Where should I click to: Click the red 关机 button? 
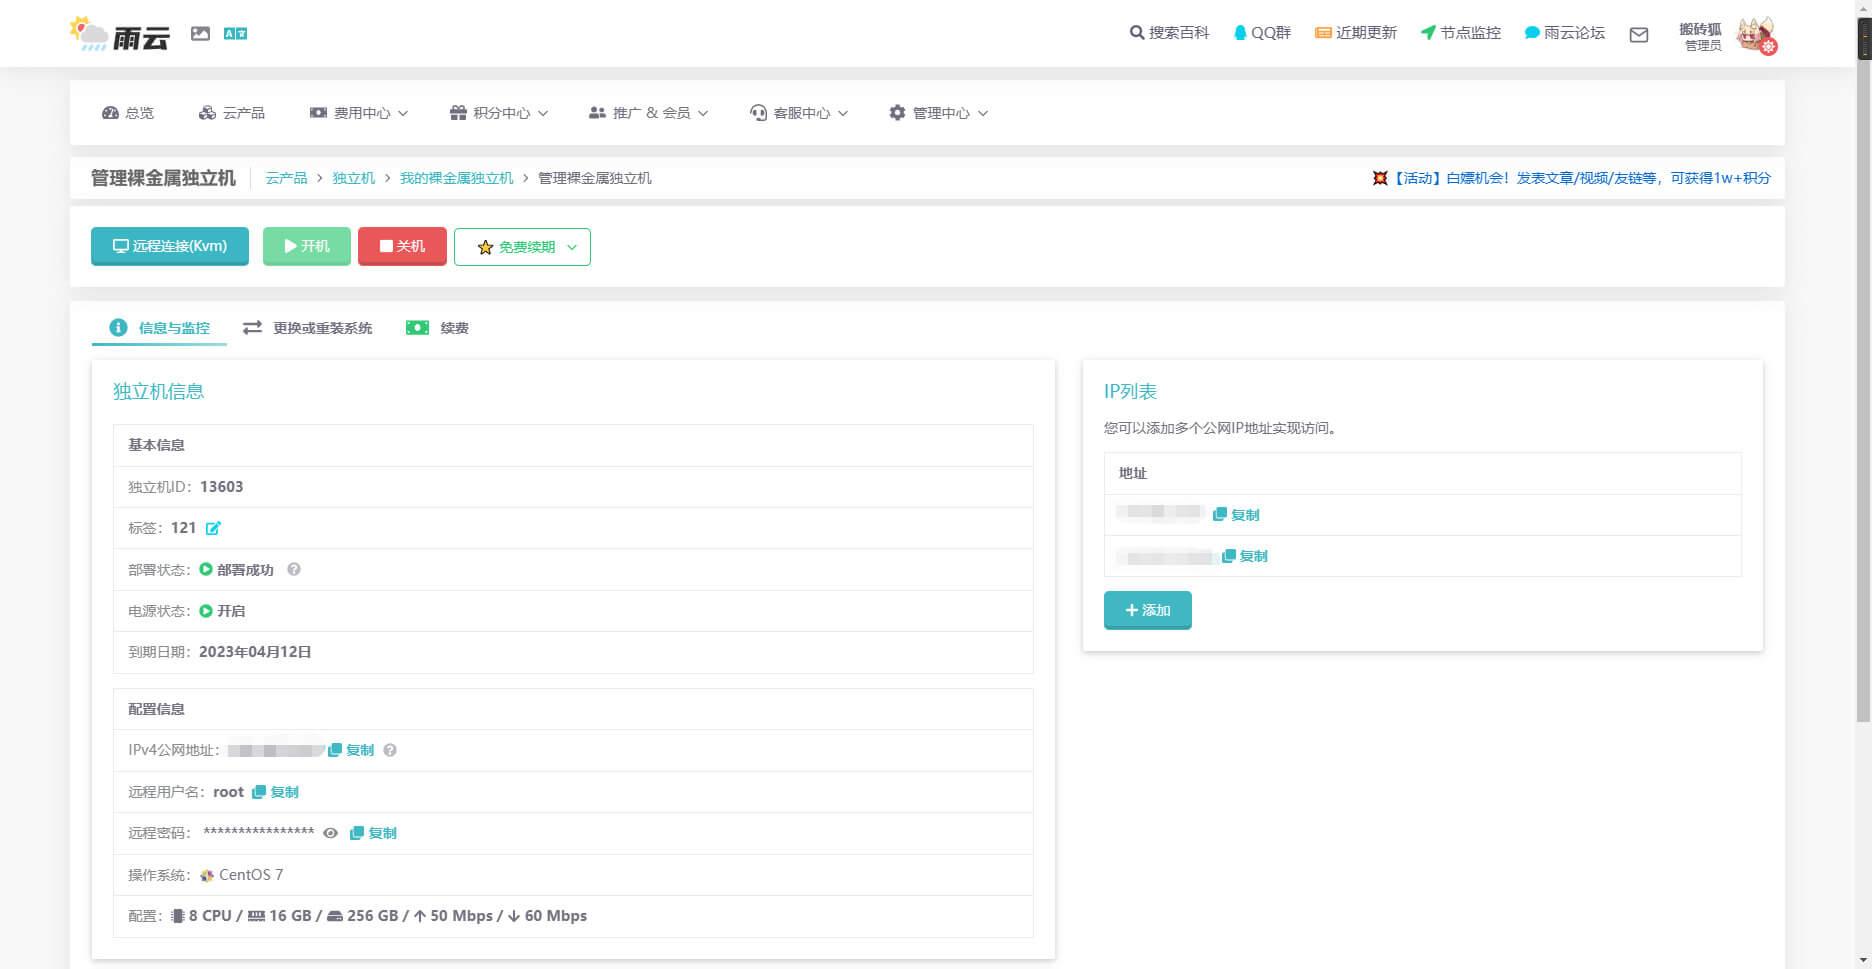tap(402, 246)
